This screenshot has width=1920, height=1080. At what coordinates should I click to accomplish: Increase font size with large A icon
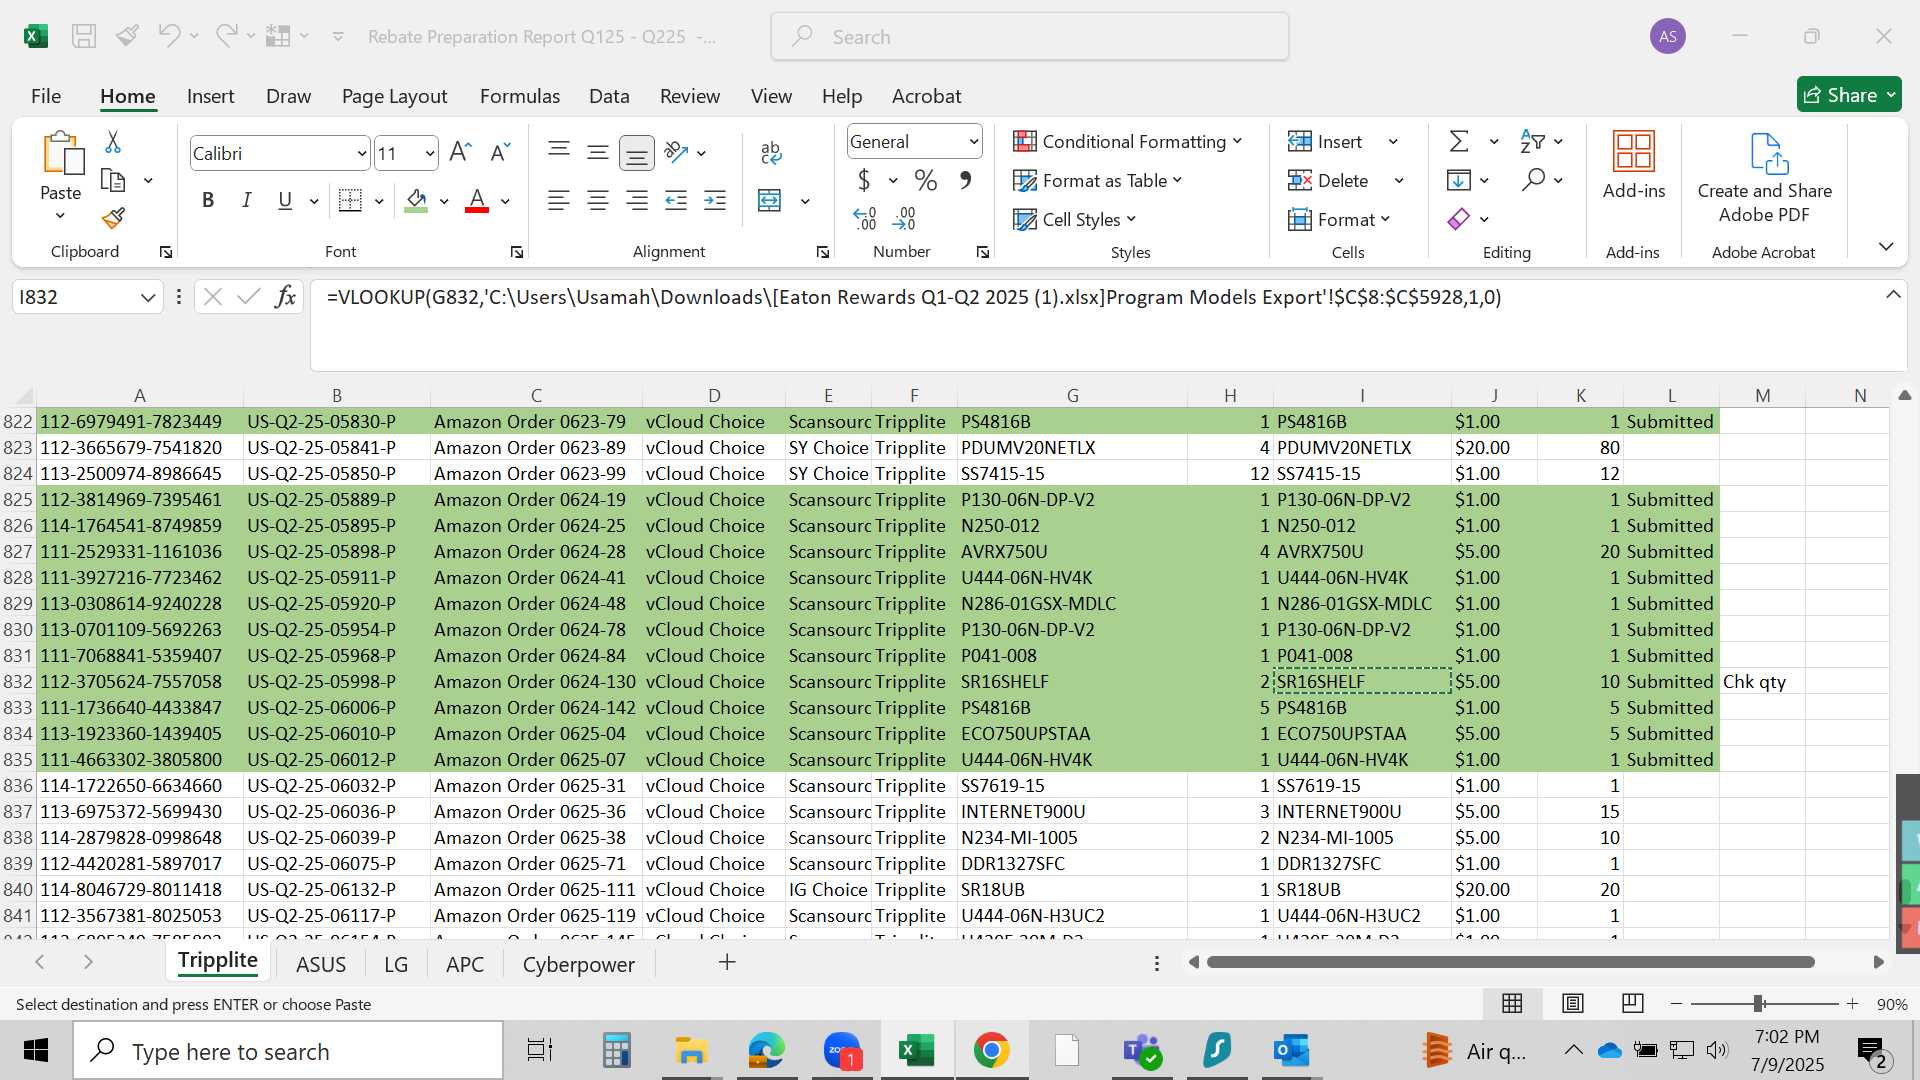460,152
